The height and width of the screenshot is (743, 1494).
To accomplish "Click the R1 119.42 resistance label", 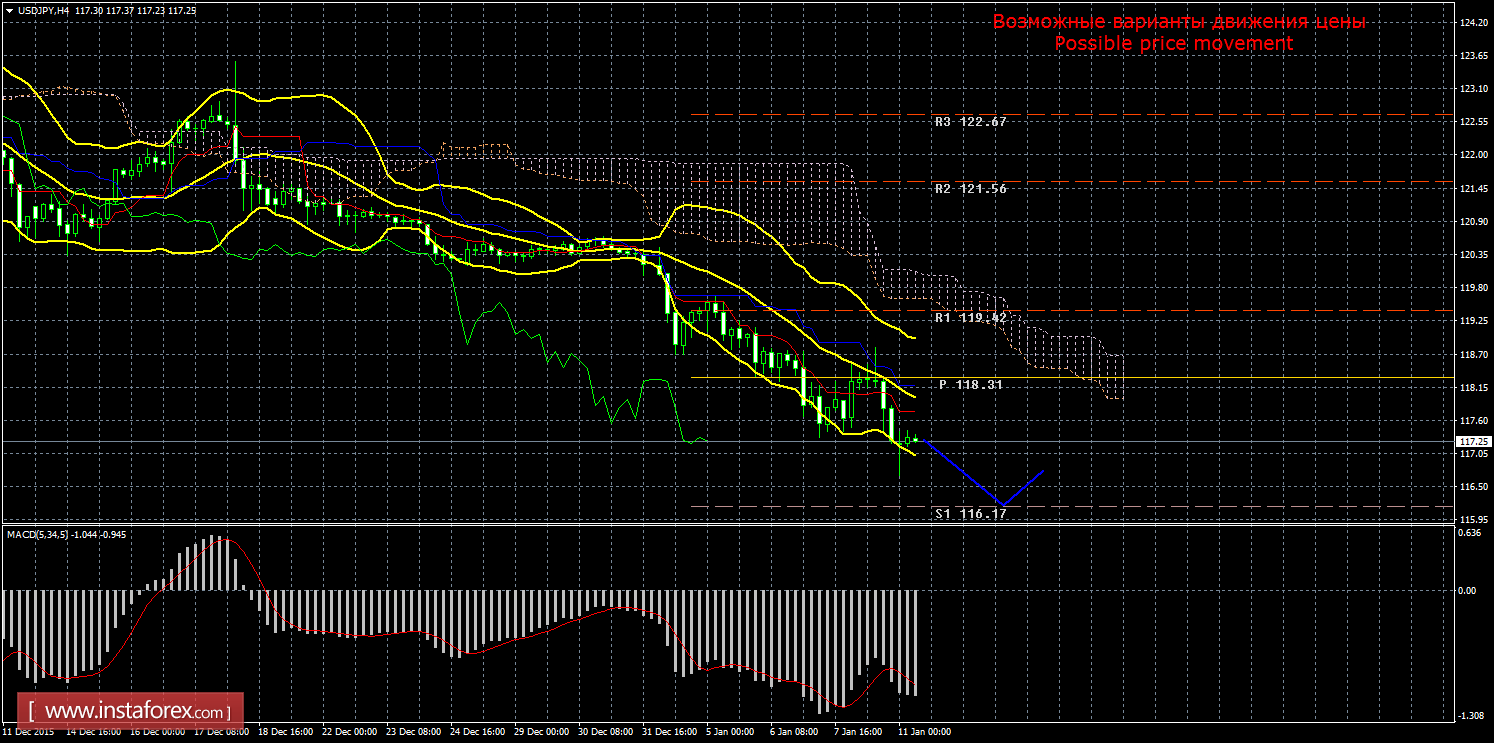I will pos(970,318).
